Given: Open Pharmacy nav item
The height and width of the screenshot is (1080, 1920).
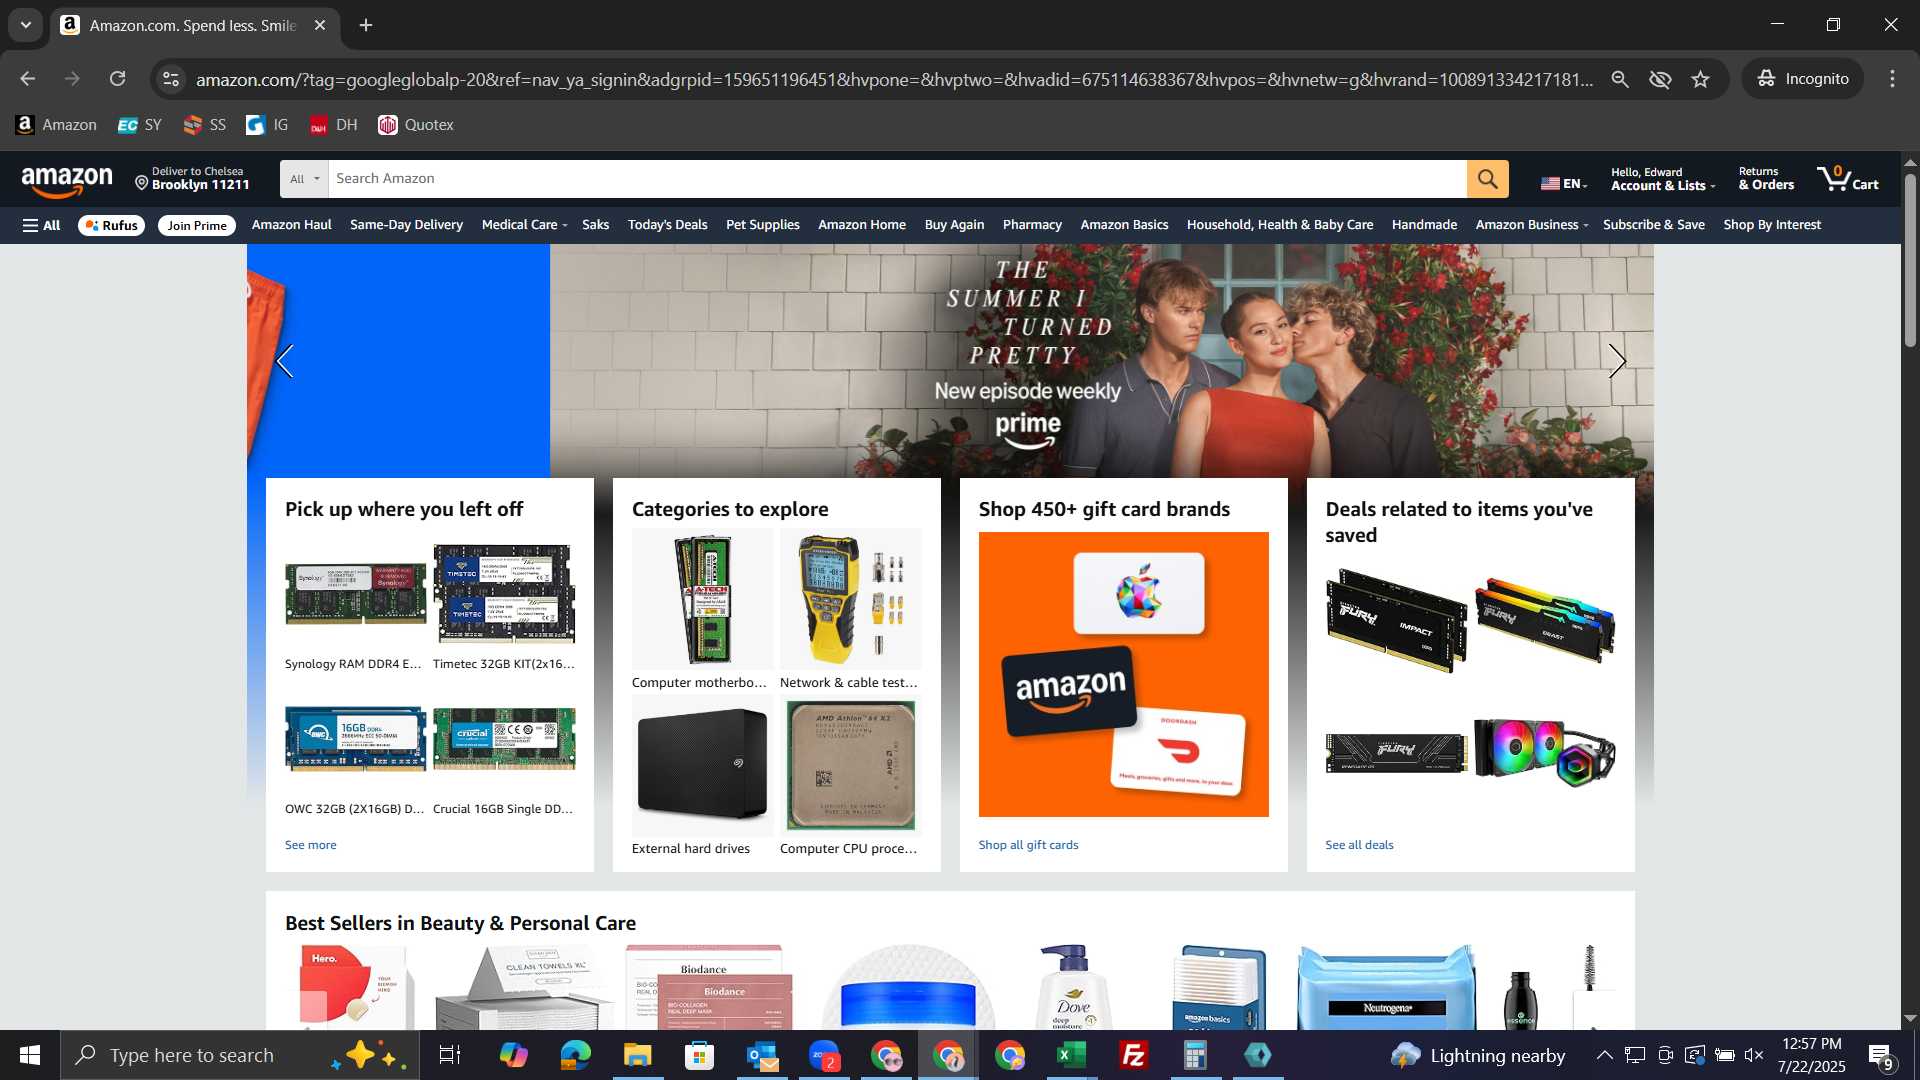Looking at the screenshot, I should pos(1032,225).
